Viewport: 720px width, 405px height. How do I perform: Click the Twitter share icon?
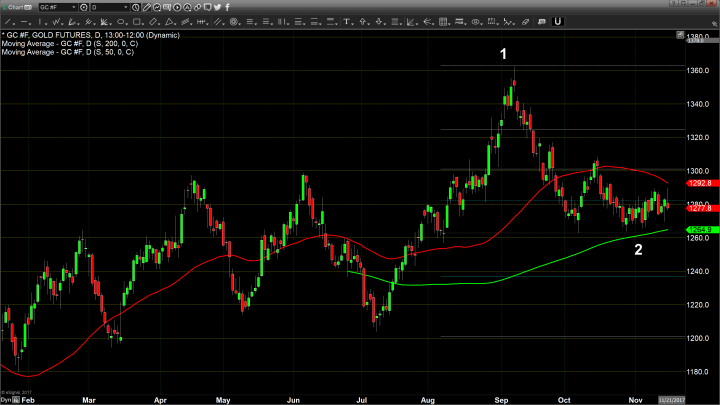click(x=217, y=7)
